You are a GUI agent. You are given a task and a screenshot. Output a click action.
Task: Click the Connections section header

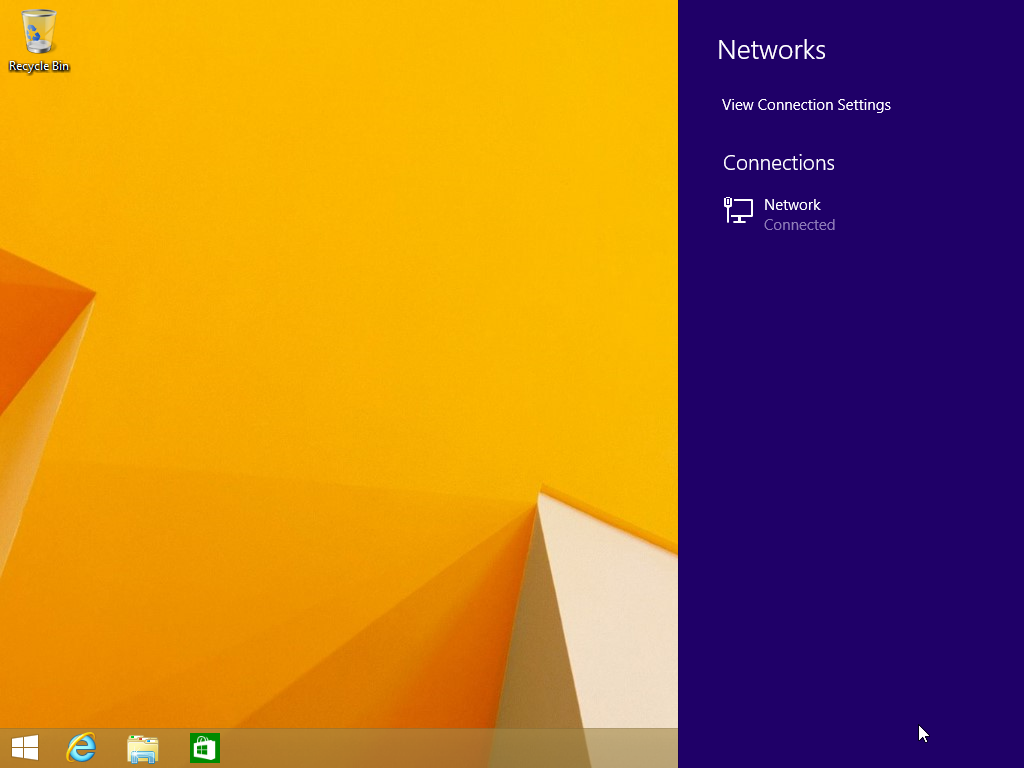tap(778, 162)
